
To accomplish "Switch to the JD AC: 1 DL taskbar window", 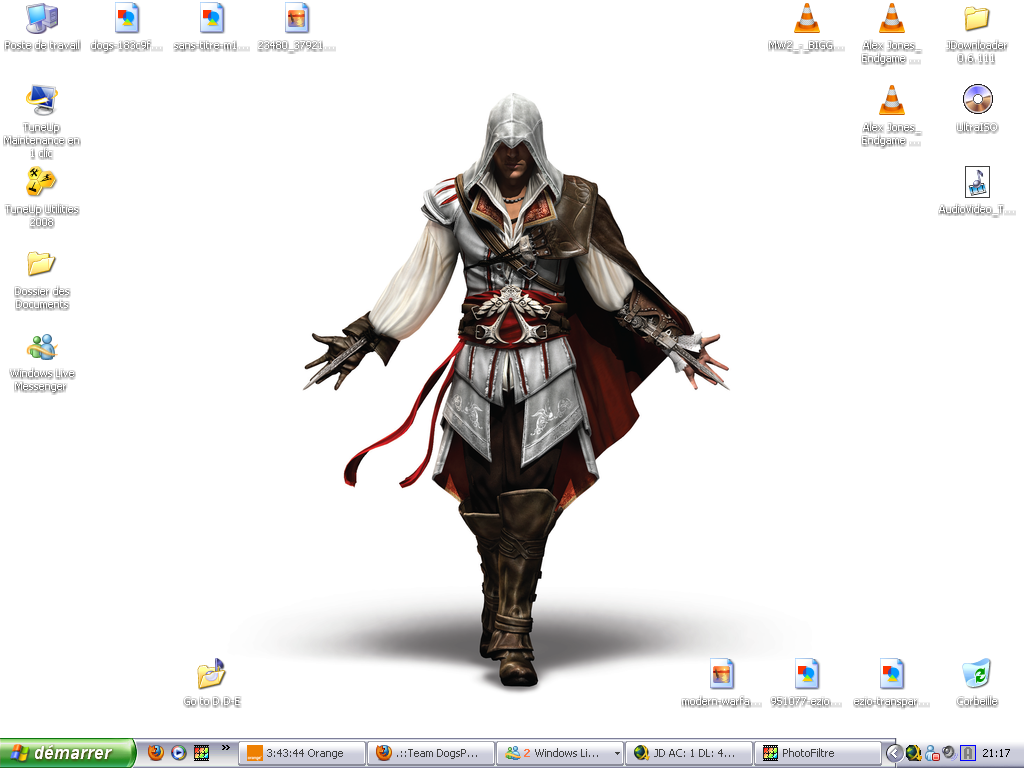I will (688, 753).
